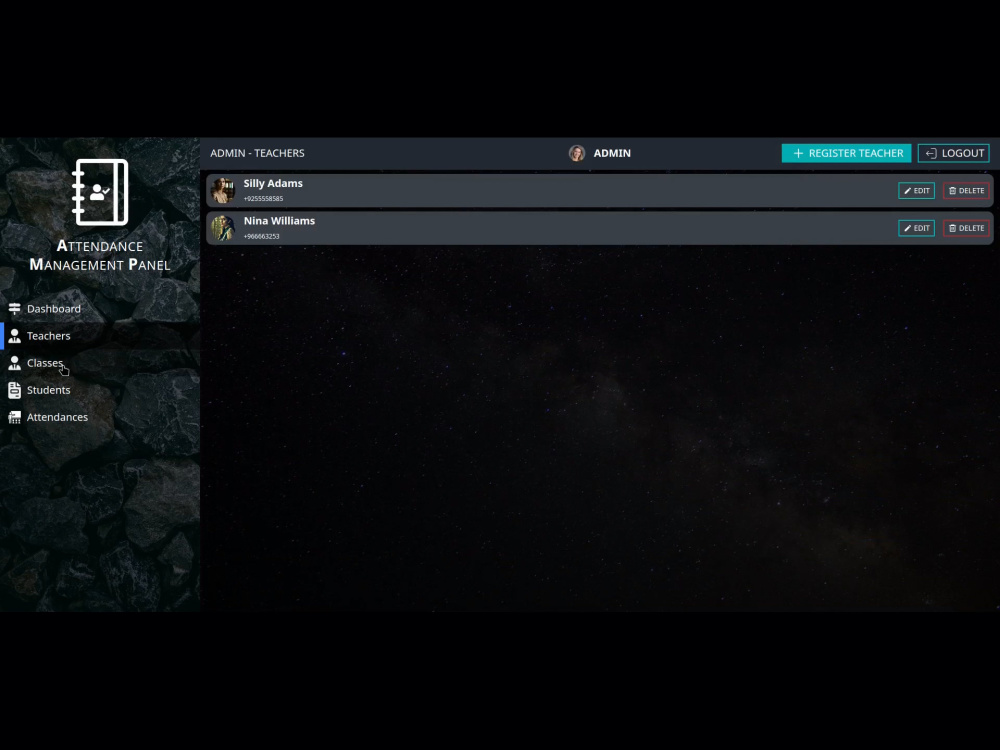Navigate to Attendances in sidebar
Image resolution: width=1000 pixels, height=750 pixels.
(x=100, y=417)
